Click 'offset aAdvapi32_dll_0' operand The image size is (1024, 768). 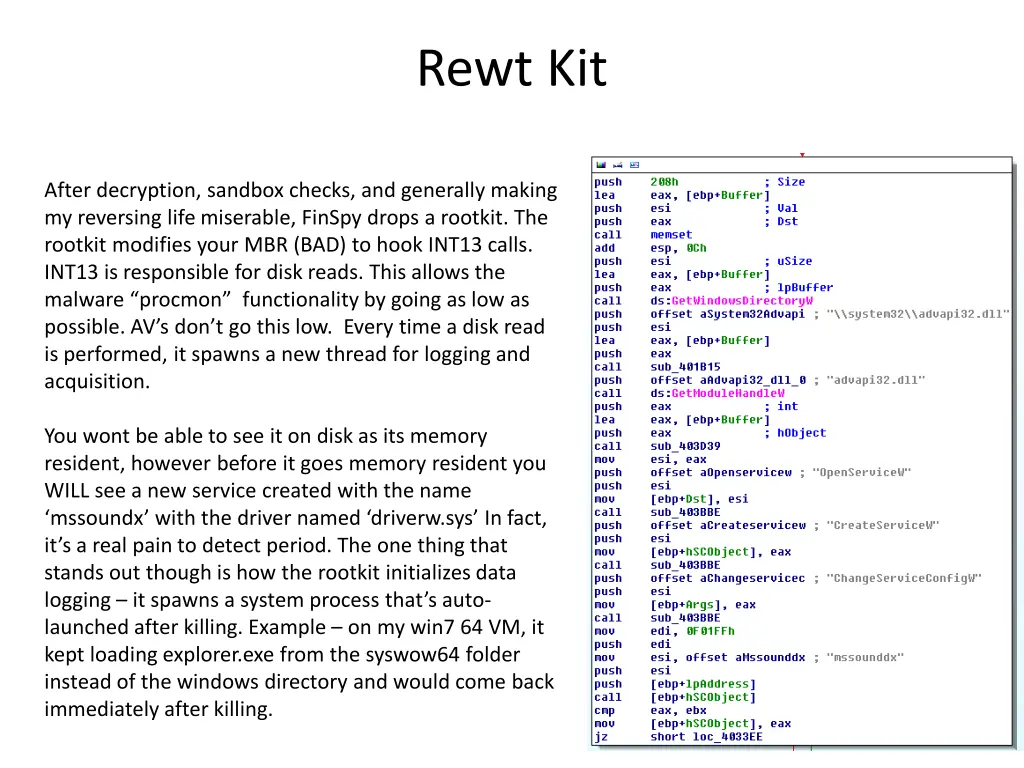728,380
